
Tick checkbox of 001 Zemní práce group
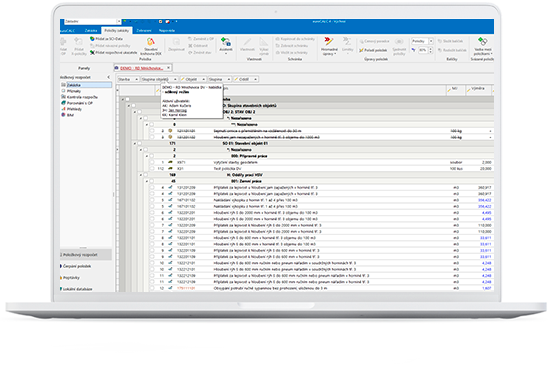pos(152,181)
